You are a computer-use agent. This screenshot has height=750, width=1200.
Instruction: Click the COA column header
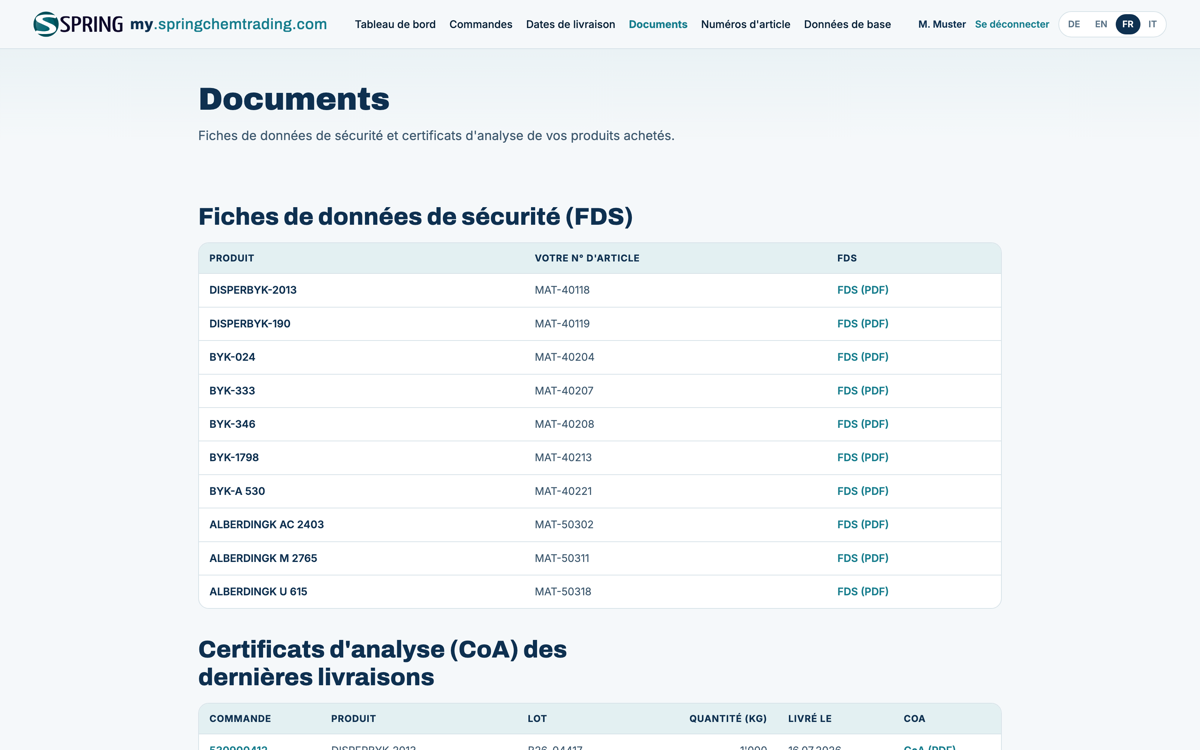coord(915,718)
